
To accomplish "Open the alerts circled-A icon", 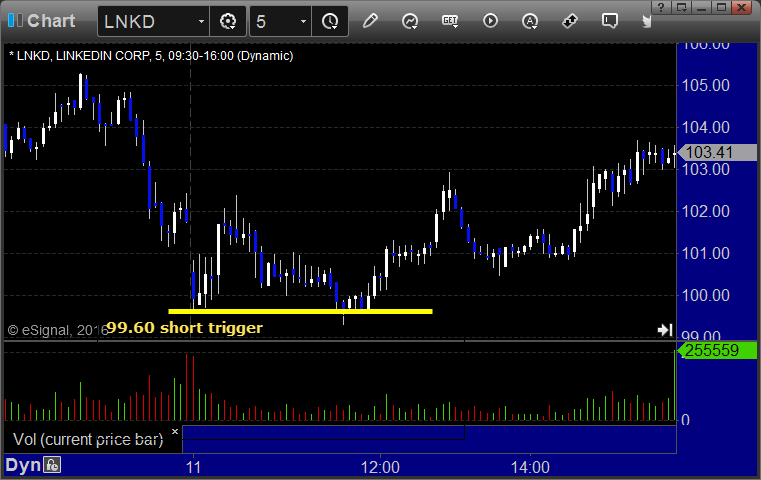I will coord(529,21).
